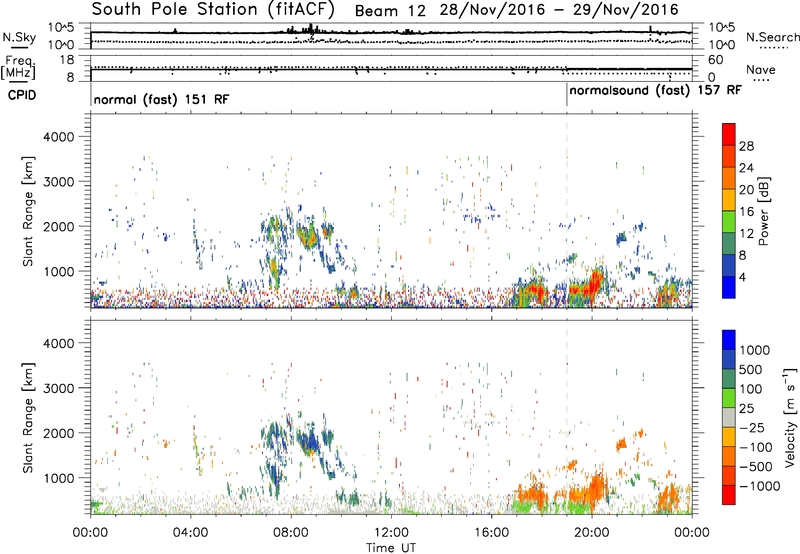Click the 'Freq. [MHz]' axis label
Screen dimensions: 800x554
(x=19, y=68)
